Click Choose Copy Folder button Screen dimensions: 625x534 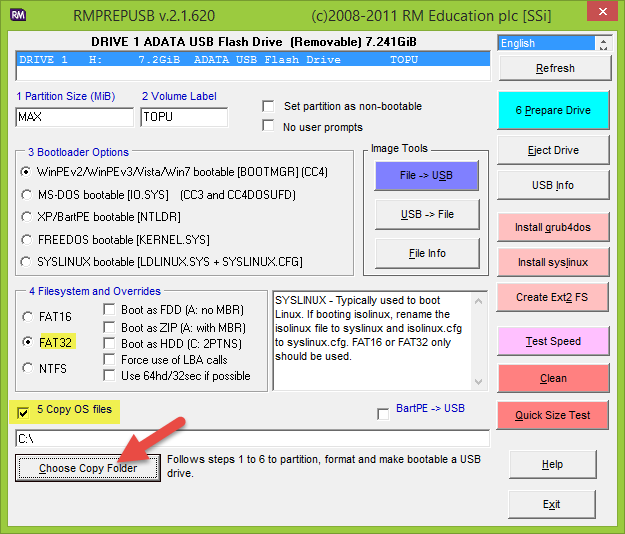[88, 468]
